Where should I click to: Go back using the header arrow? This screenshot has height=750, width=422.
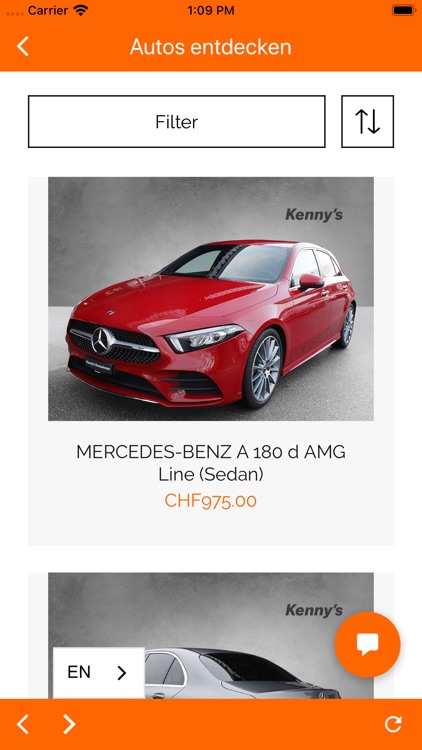(22, 47)
